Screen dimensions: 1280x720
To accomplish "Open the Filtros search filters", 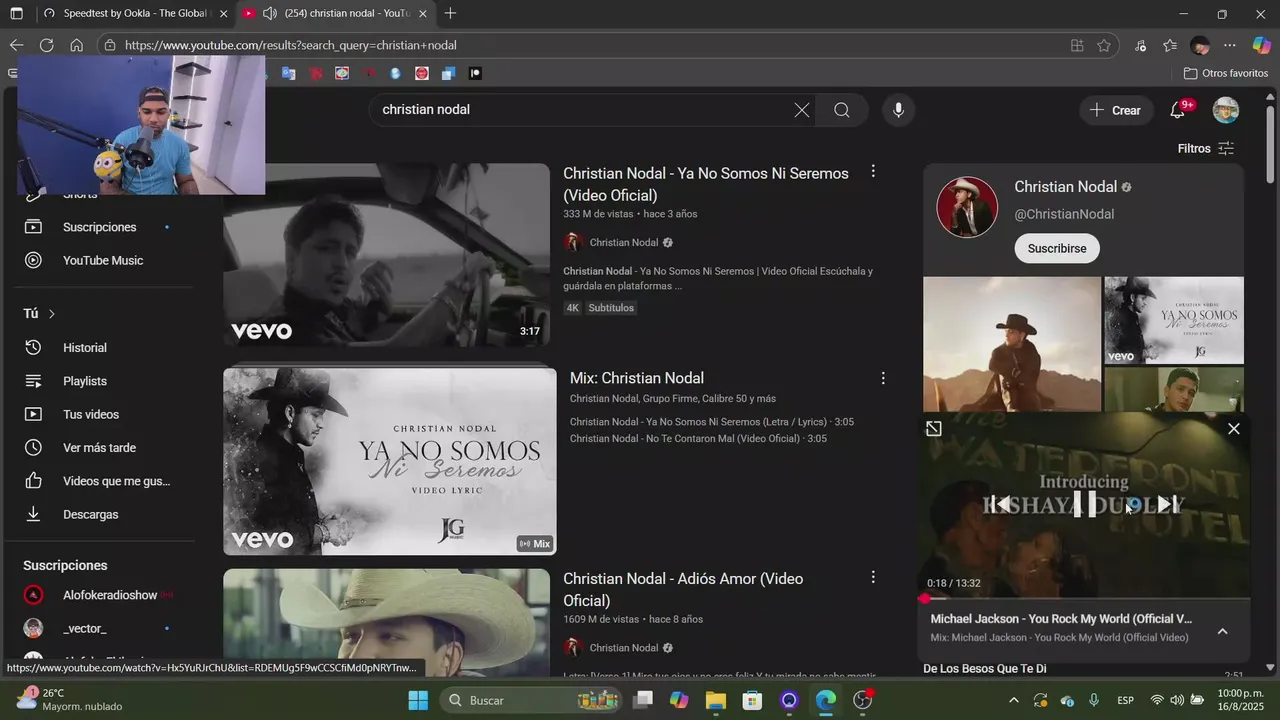I will tap(1206, 148).
